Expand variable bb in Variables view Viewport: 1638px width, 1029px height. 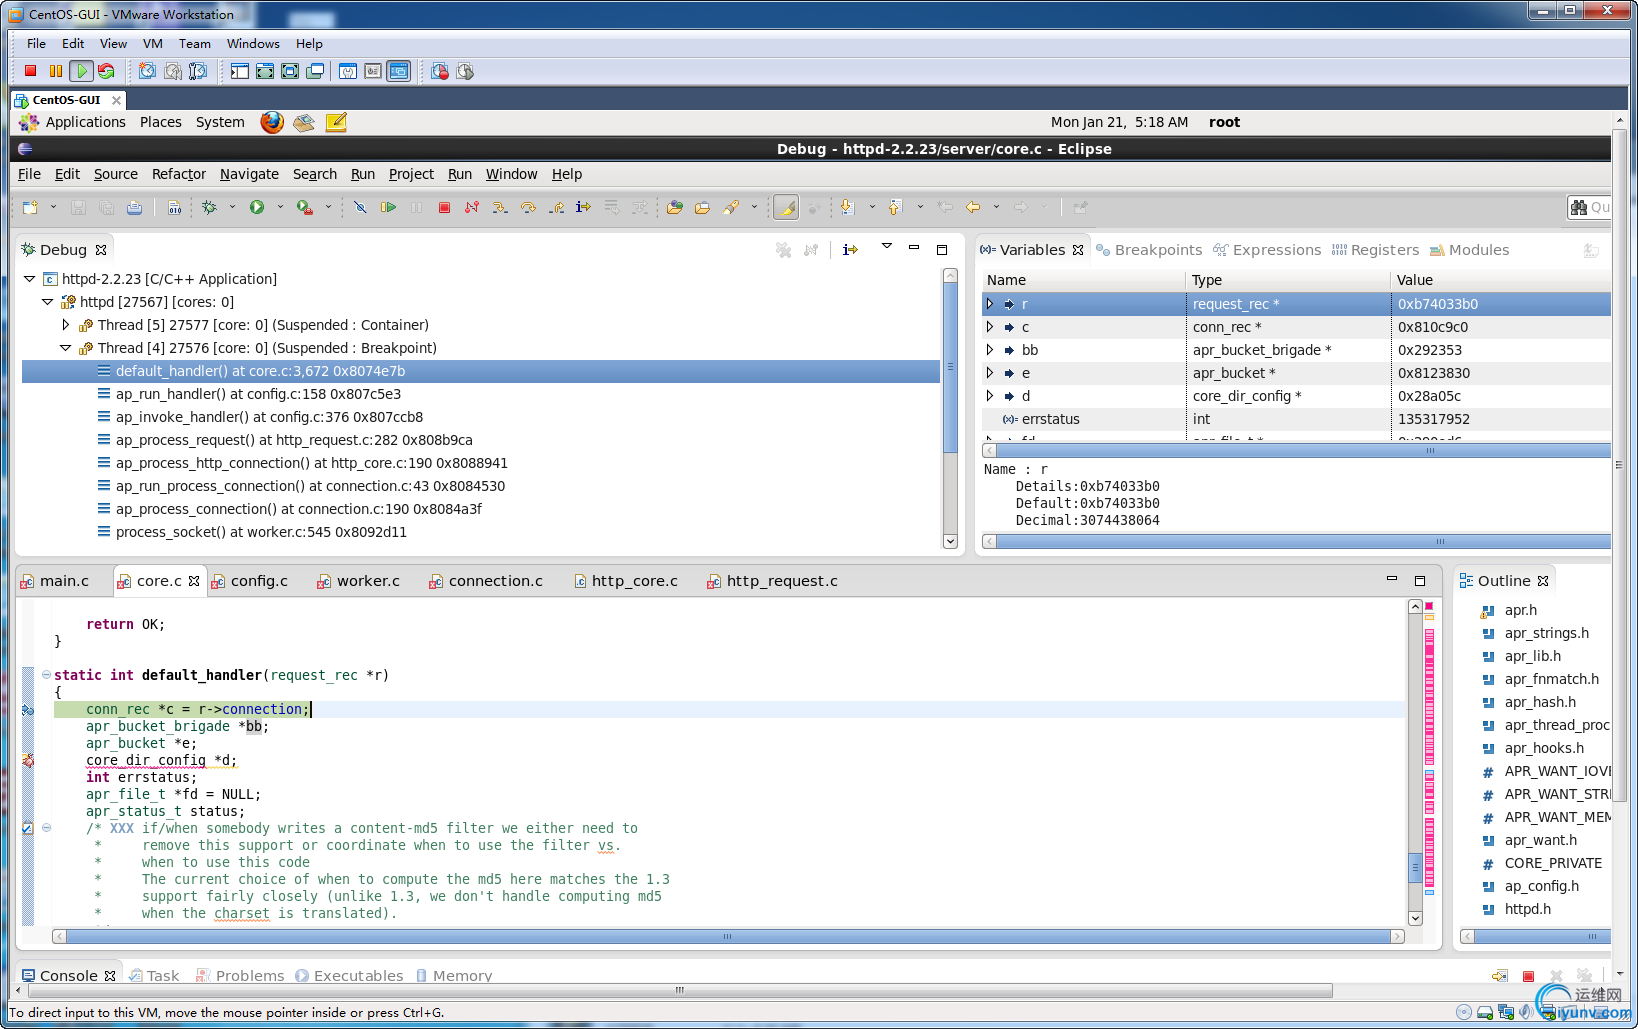[x=990, y=350]
